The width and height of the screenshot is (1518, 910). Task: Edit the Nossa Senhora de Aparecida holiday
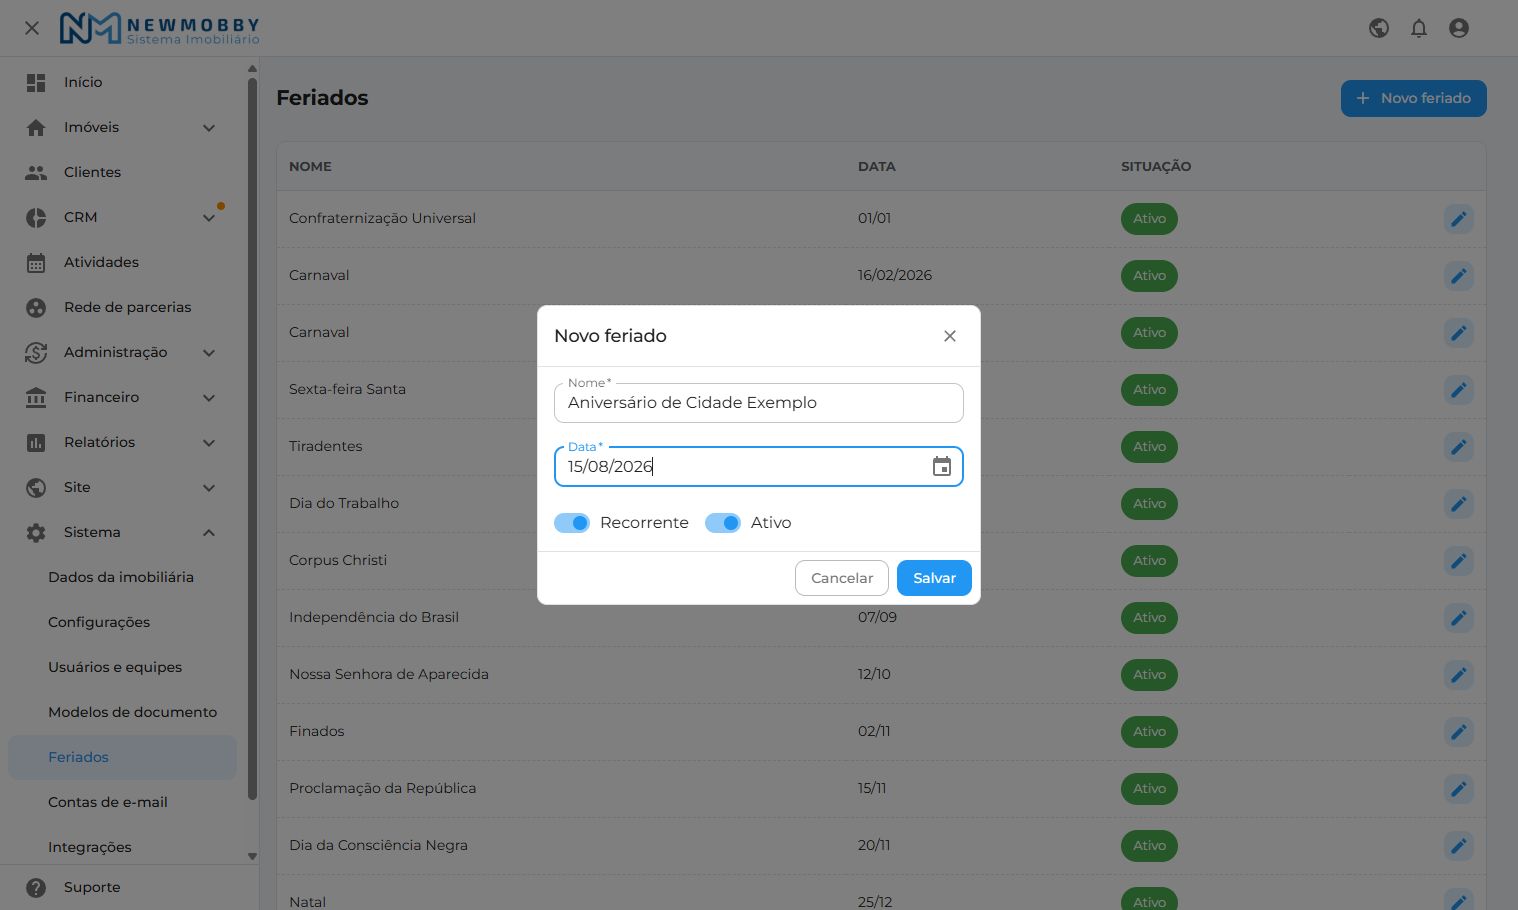(x=1459, y=675)
